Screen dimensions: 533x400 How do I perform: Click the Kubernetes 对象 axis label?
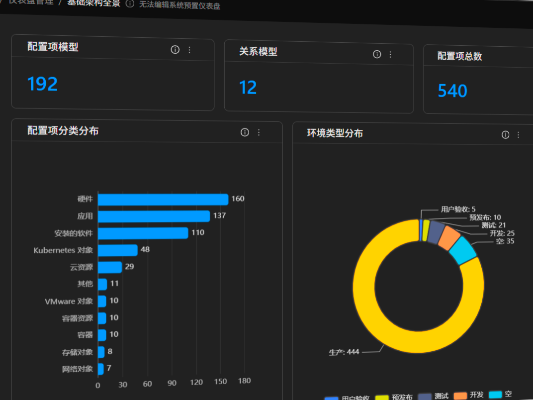(63, 250)
